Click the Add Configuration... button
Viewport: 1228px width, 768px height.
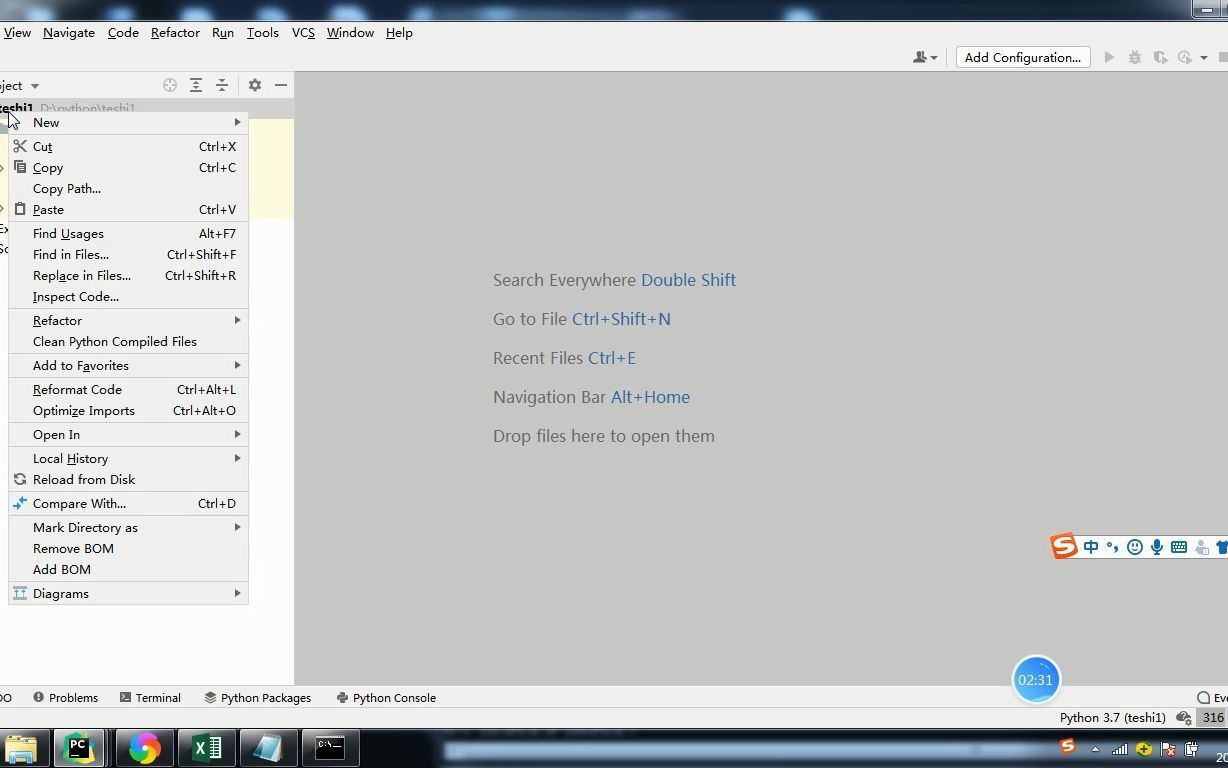click(x=1023, y=57)
